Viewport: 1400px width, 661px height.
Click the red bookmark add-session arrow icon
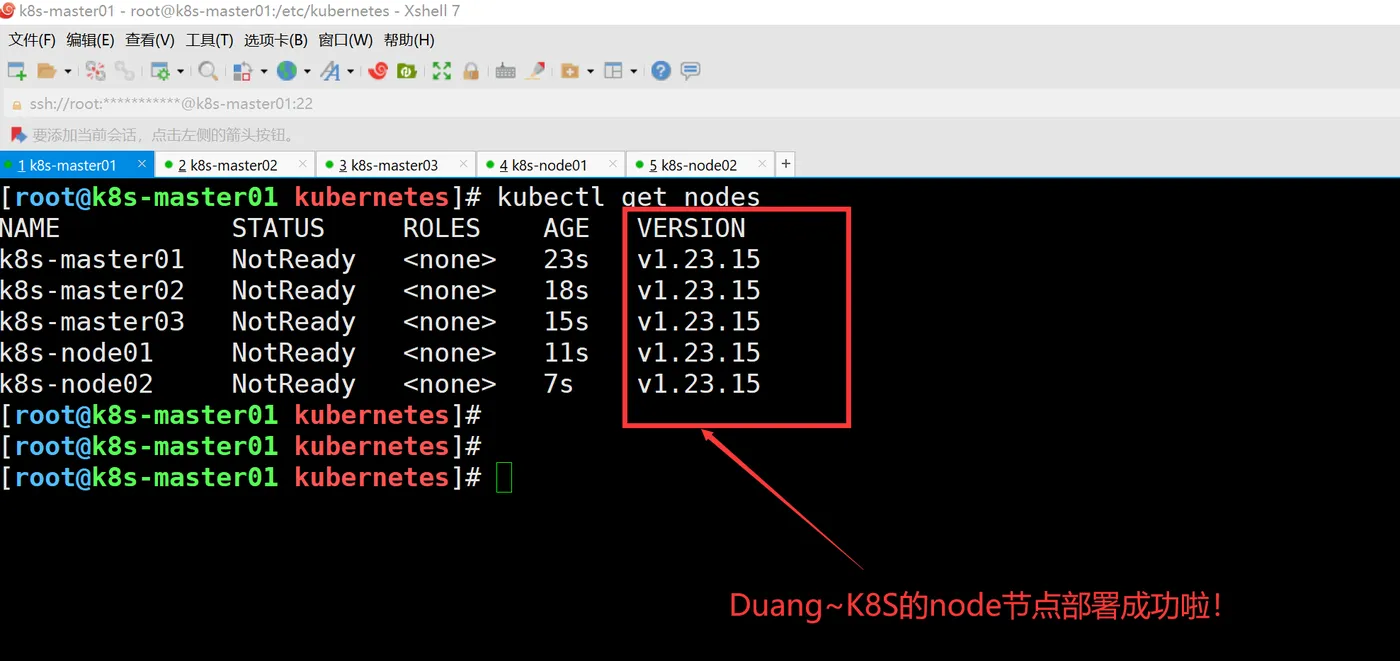pos(18,134)
